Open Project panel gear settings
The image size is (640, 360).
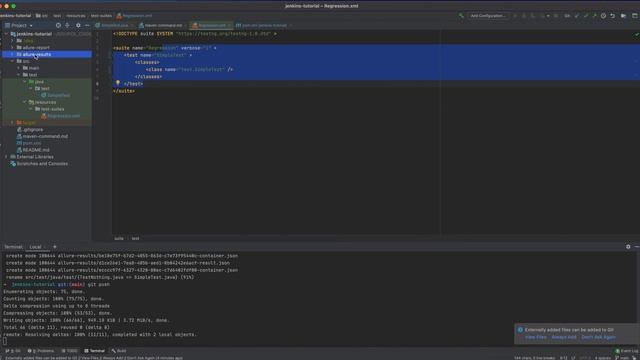78,25
